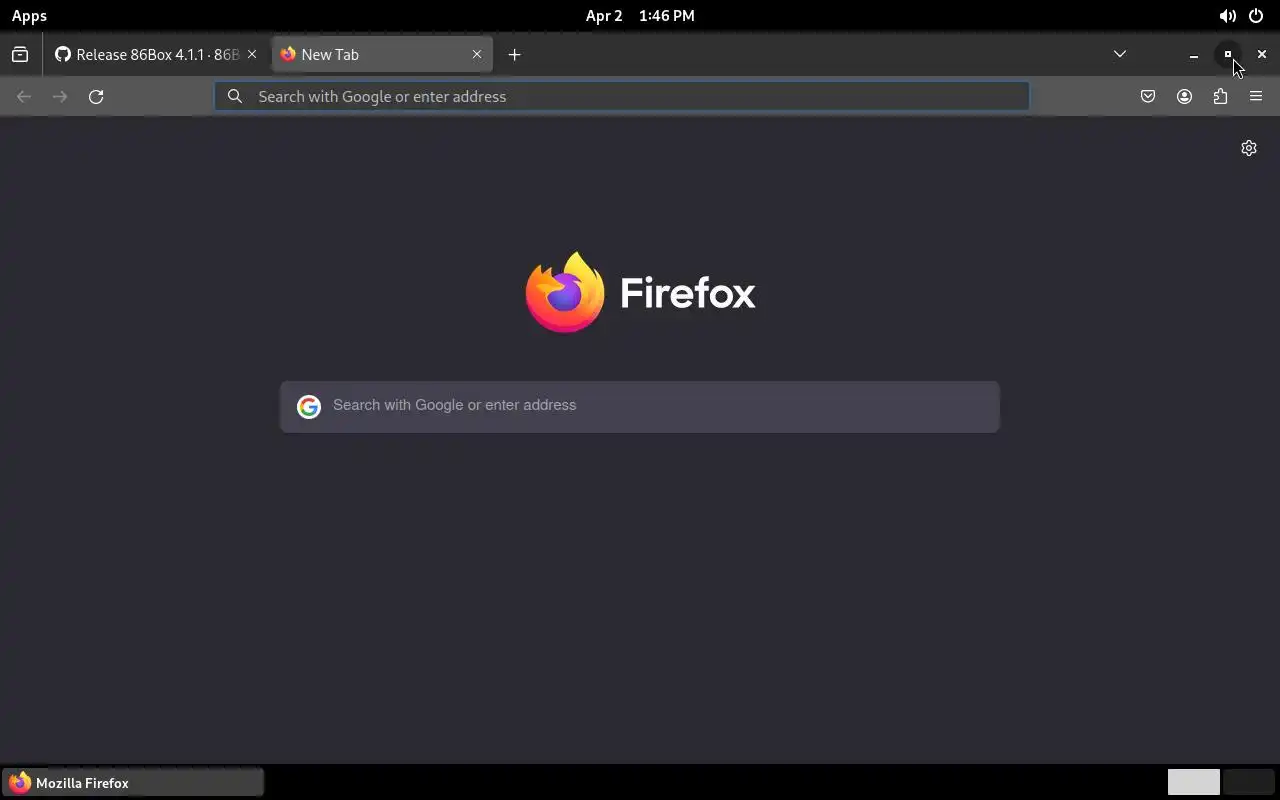Minimize the Firefox window

coord(1194,55)
